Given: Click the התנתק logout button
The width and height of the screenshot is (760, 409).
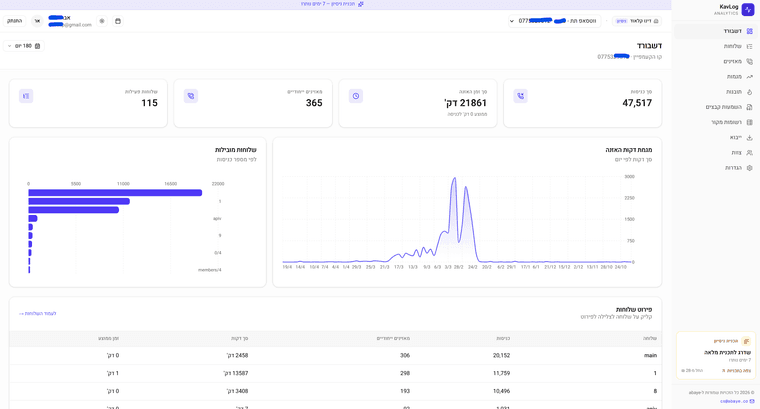Looking at the screenshot, I should click(x=14, y=20).
